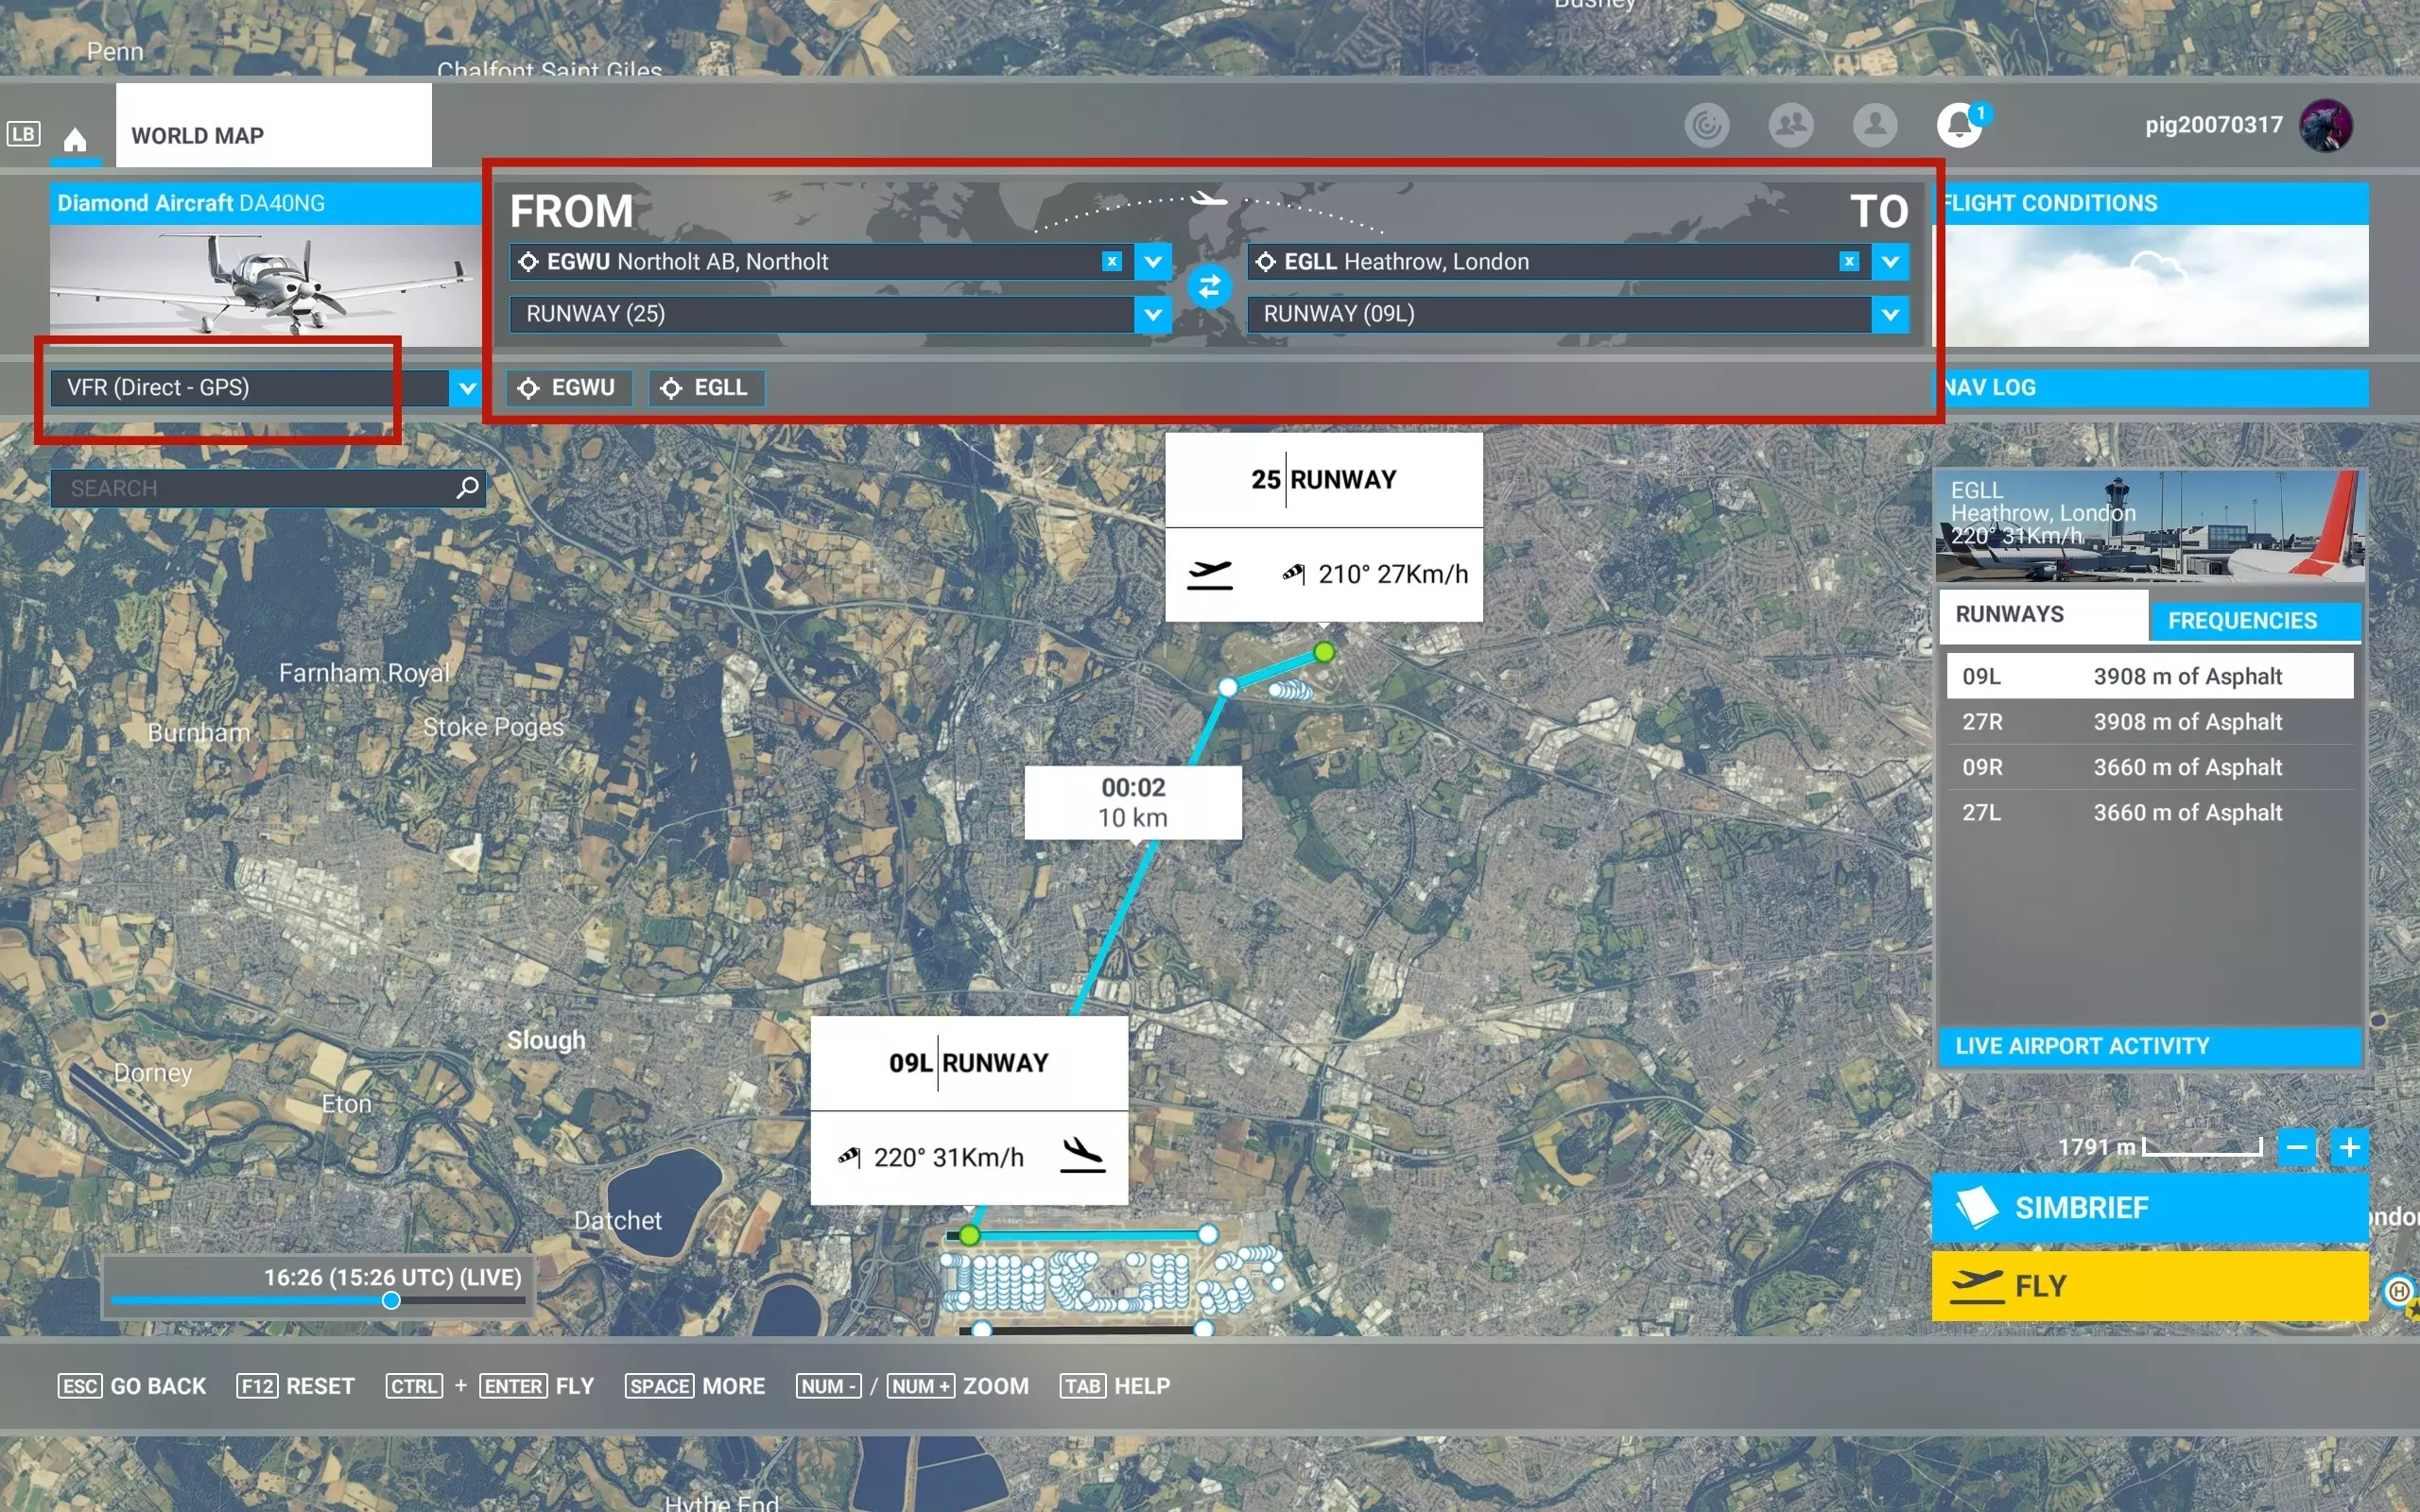Click the SEARCH input field
Screen dimensions: 2420x1512
pyautogui.click(x=250, y=488)
